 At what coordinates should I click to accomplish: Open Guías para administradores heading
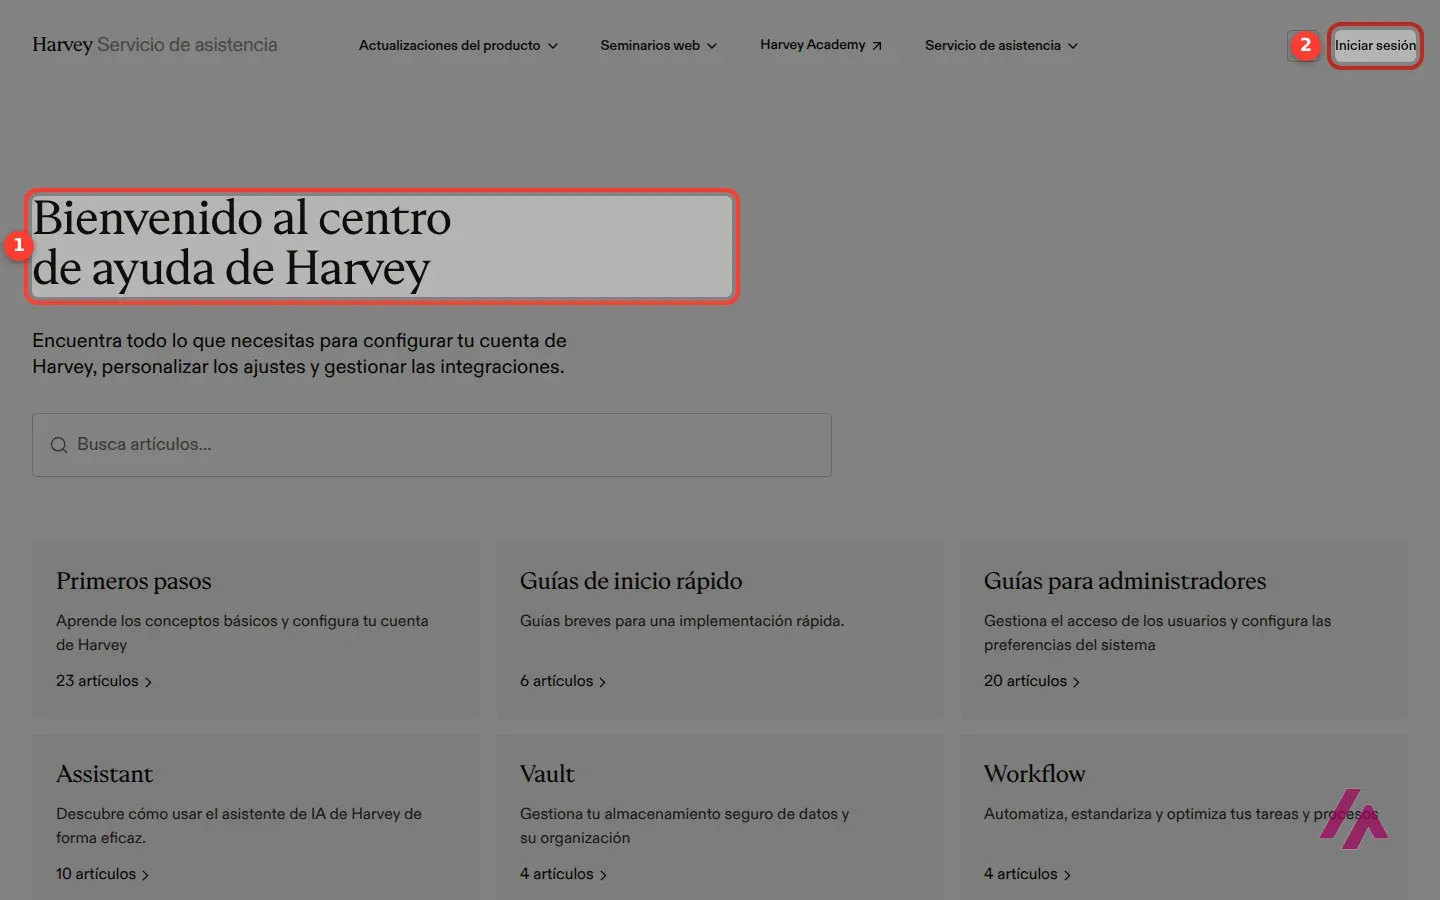pyautogui.click(x=1125, y=581)
